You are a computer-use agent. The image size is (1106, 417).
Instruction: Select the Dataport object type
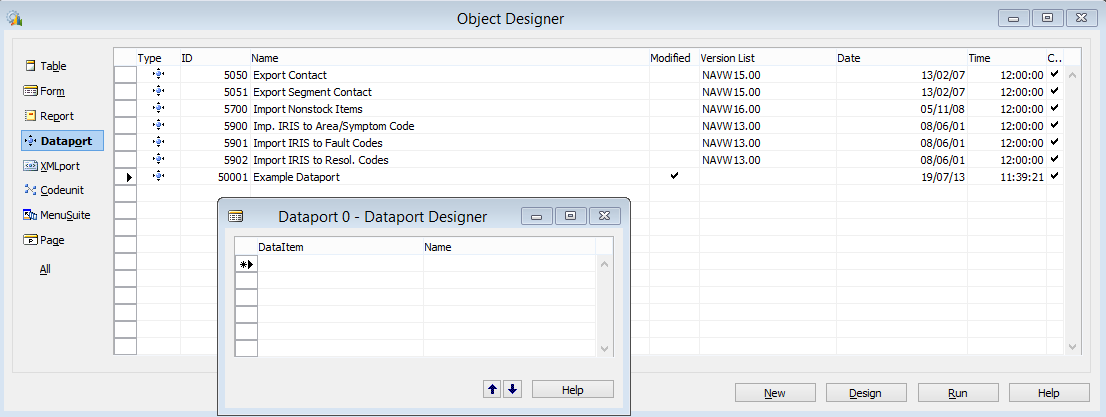[x=62, y=141]
